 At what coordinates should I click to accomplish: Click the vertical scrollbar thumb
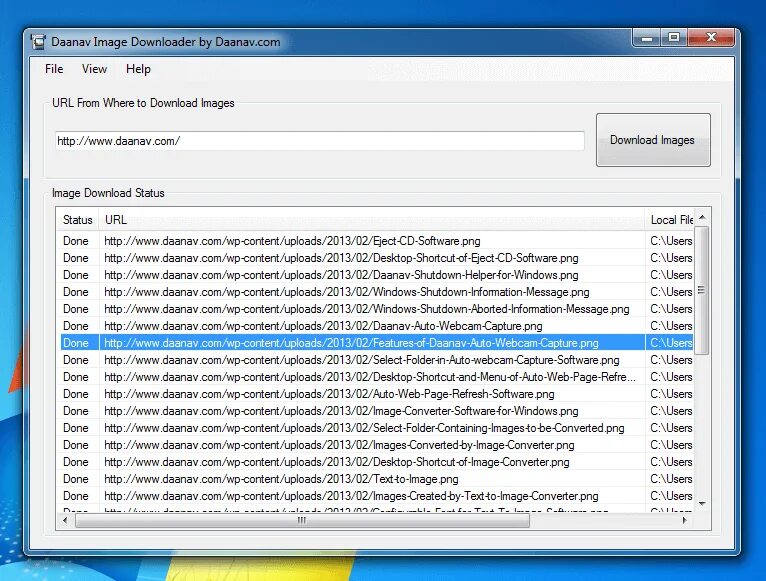pos(702,290)
